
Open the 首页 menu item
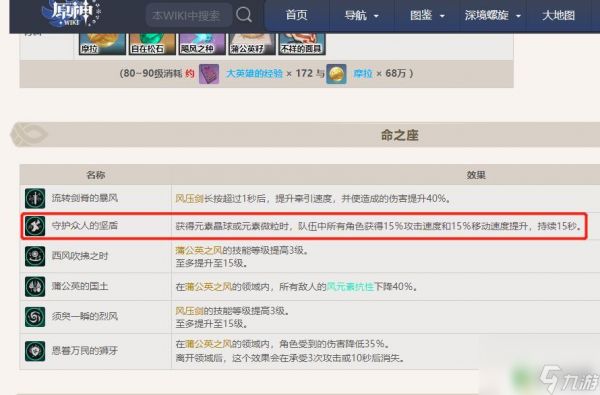(x=296, y=15)
